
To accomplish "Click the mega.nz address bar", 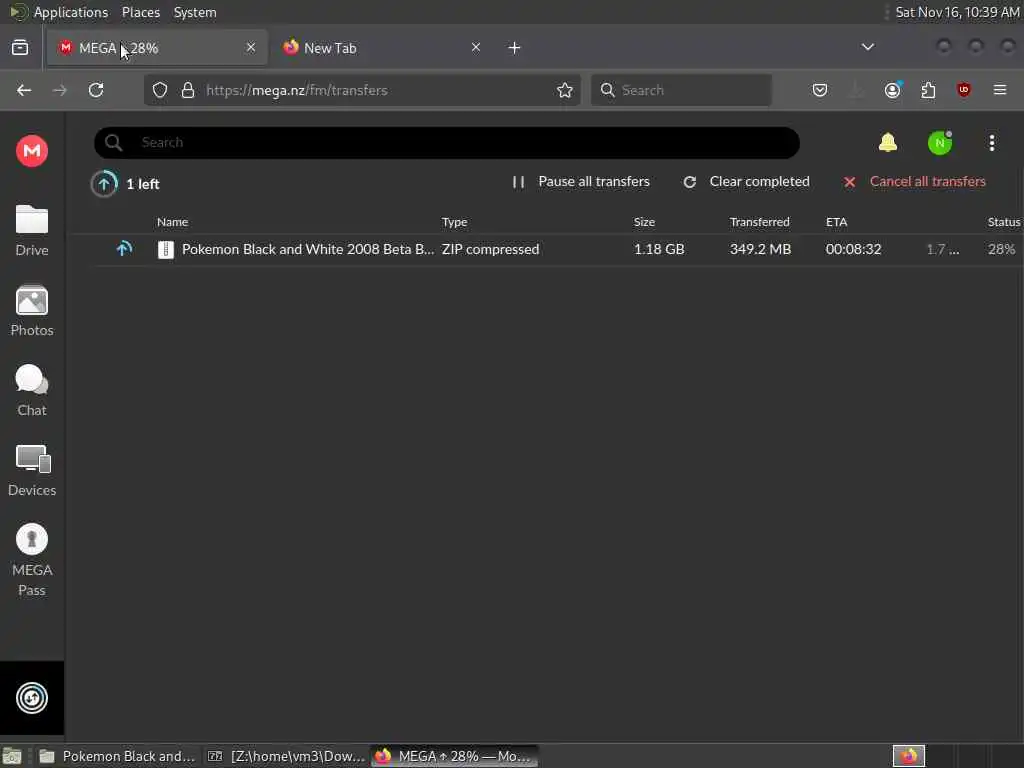I will (x=362, y=90).
